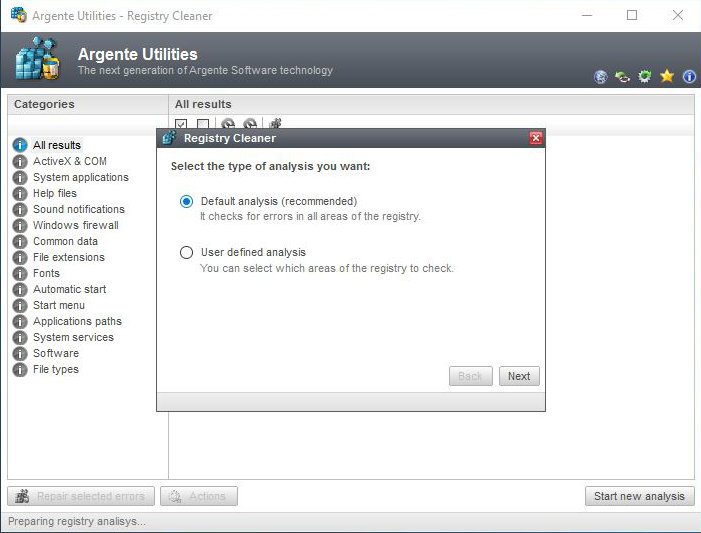Open the blue info icon in the header
Image resolution: width=701 pixels, height=533 pixels.
pyautogui.click(x=689, y=76)
